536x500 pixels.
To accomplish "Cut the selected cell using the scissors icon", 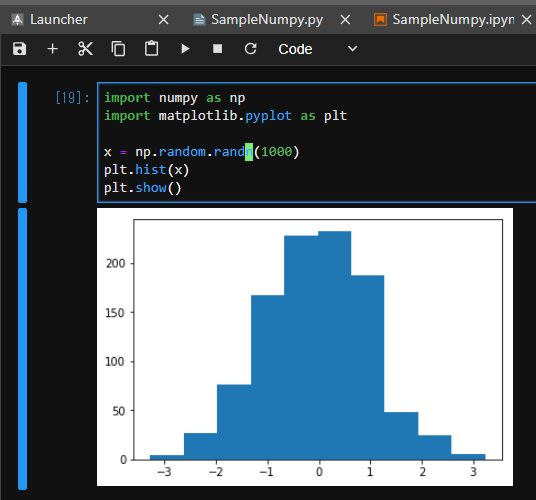I will [x=85, y=49].
